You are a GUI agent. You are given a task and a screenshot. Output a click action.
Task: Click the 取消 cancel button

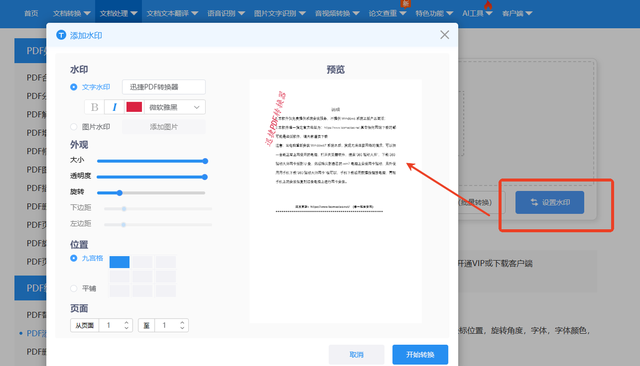356,355
